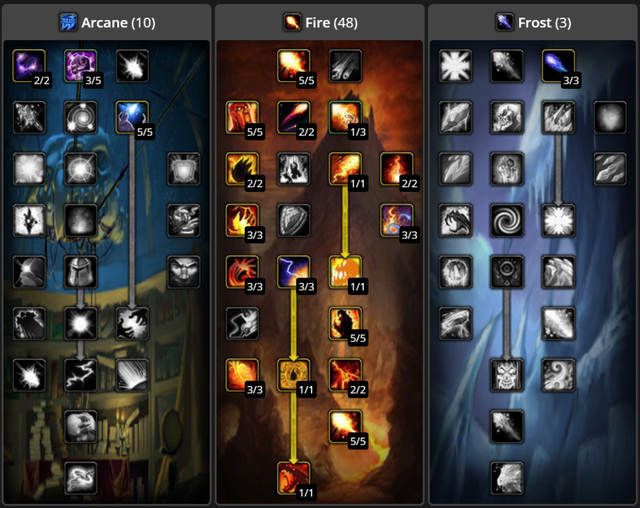Screen dimensions: 640x508
Task: Select the greyed shield icon in Fire tree
Action: click(293, 221)
